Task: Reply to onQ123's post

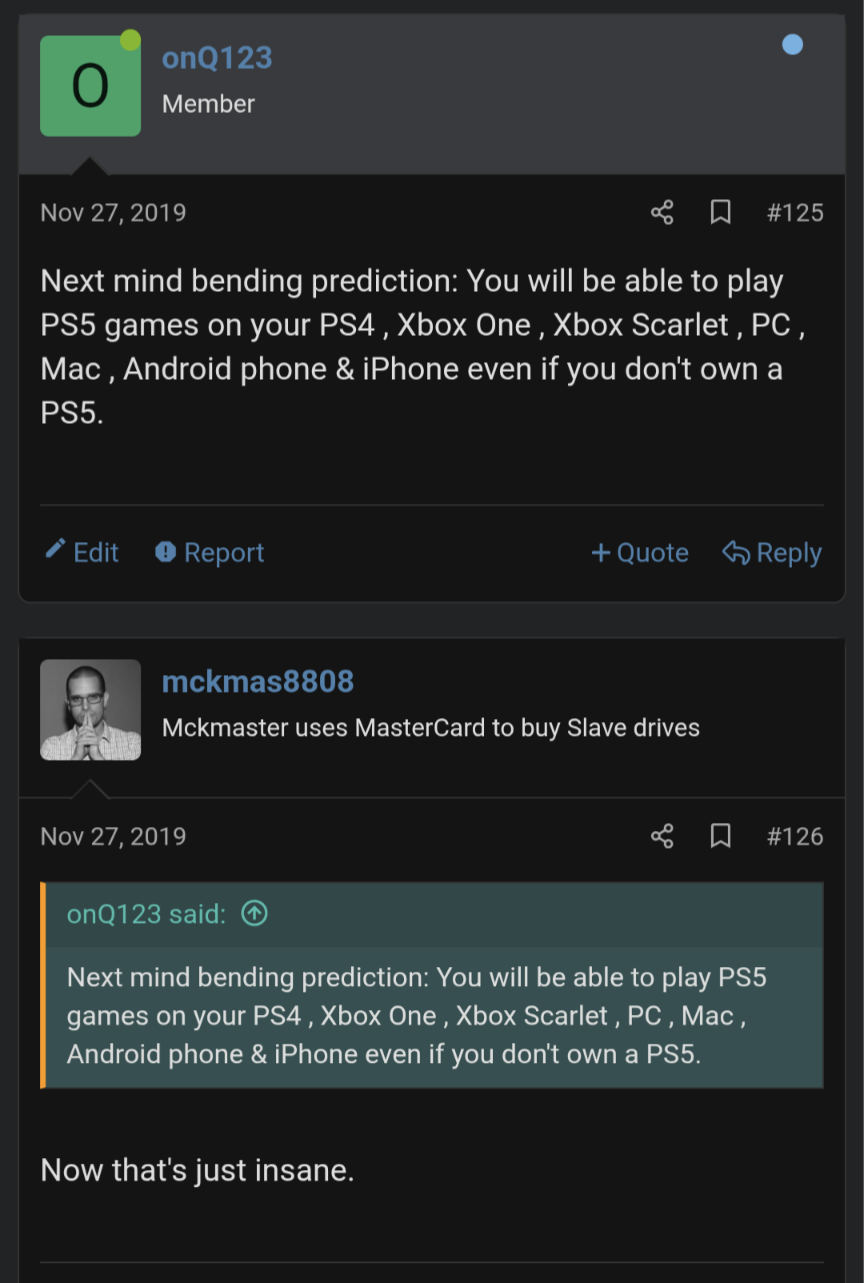Action: click(x=772, y=552)
